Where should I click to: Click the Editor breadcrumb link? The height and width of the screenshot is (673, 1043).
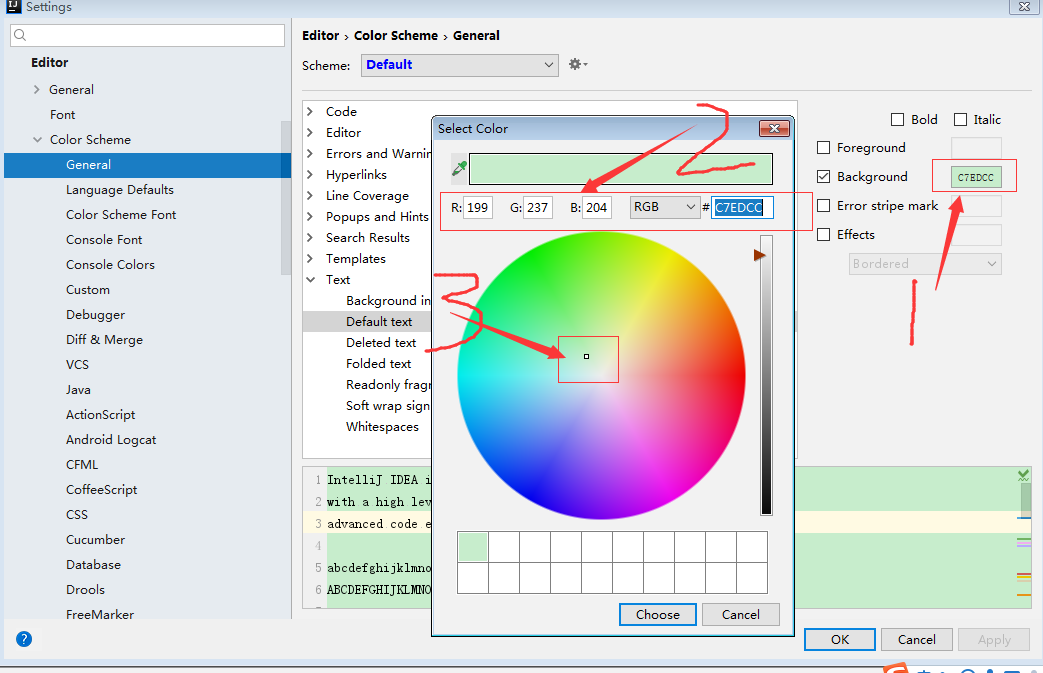click(x=321, y=36)
